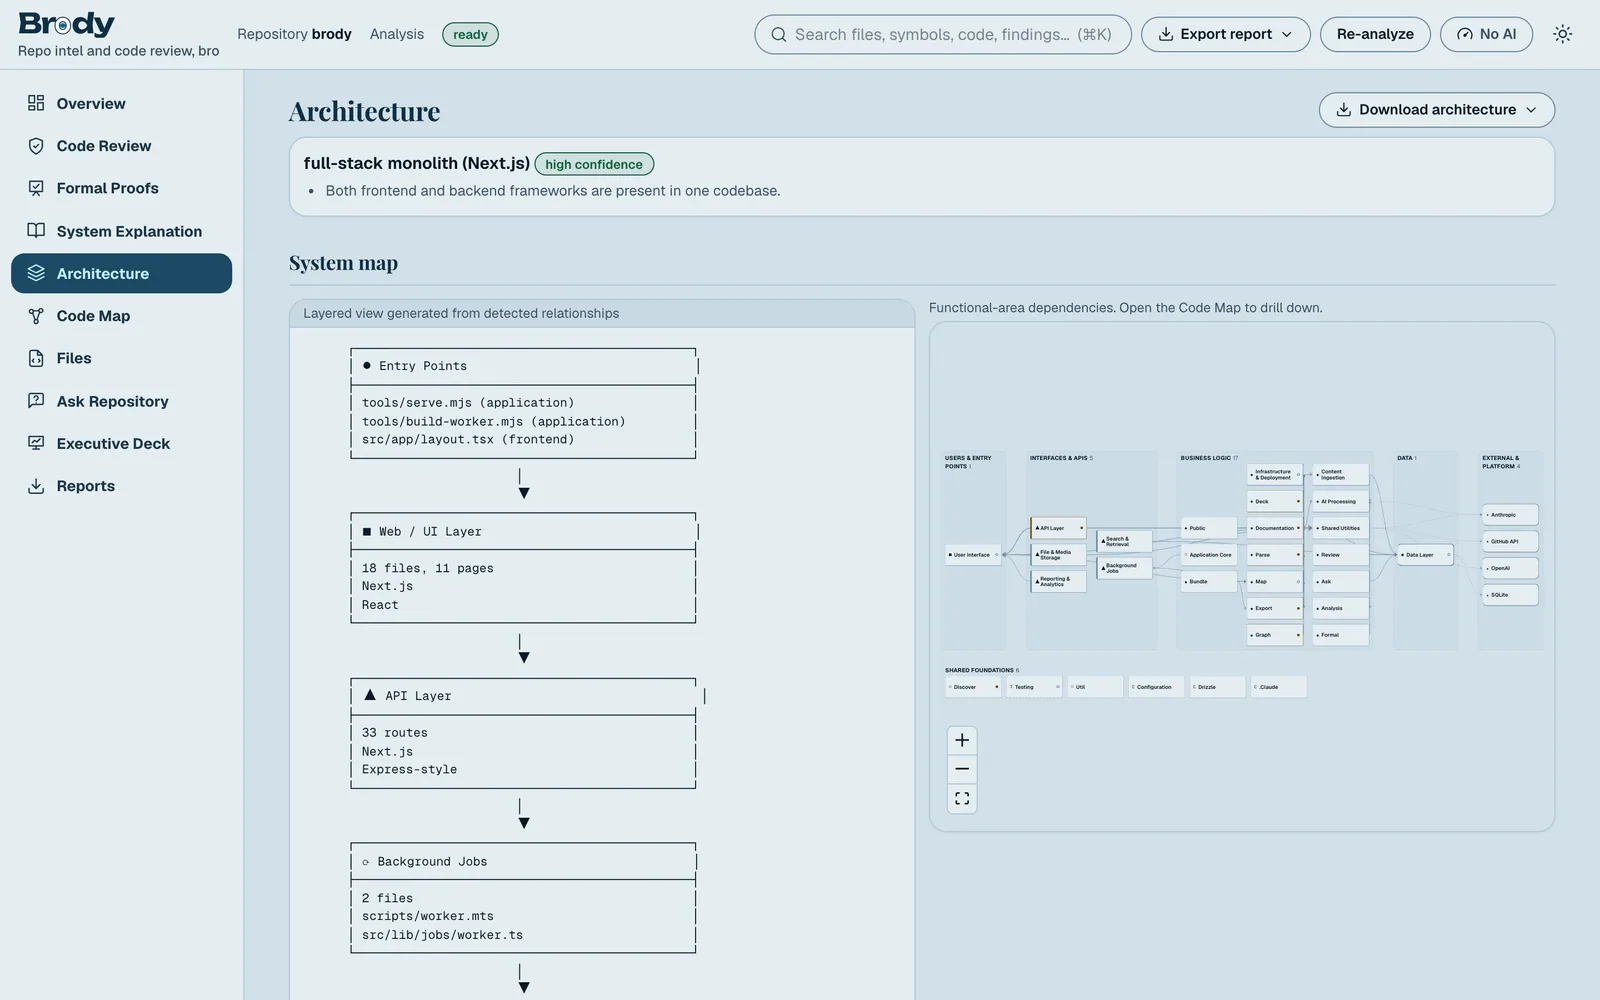Click the Anthropic node in the graph
The width and height of the screenshot is (1600, 1000).
pyautogui.click(x=1510, y=515)
